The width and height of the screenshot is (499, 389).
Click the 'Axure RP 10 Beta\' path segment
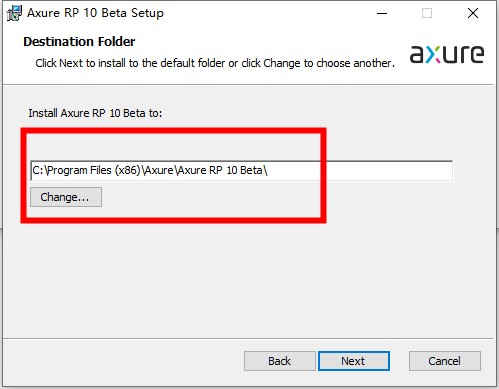pos(223,170)
